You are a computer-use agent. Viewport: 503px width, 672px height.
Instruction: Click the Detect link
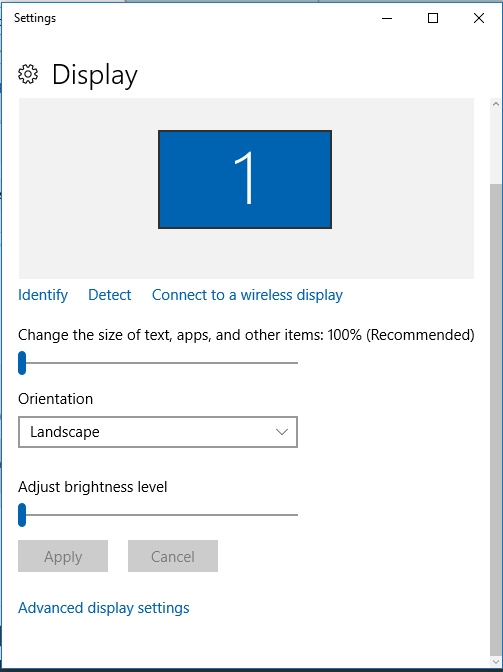110,295
